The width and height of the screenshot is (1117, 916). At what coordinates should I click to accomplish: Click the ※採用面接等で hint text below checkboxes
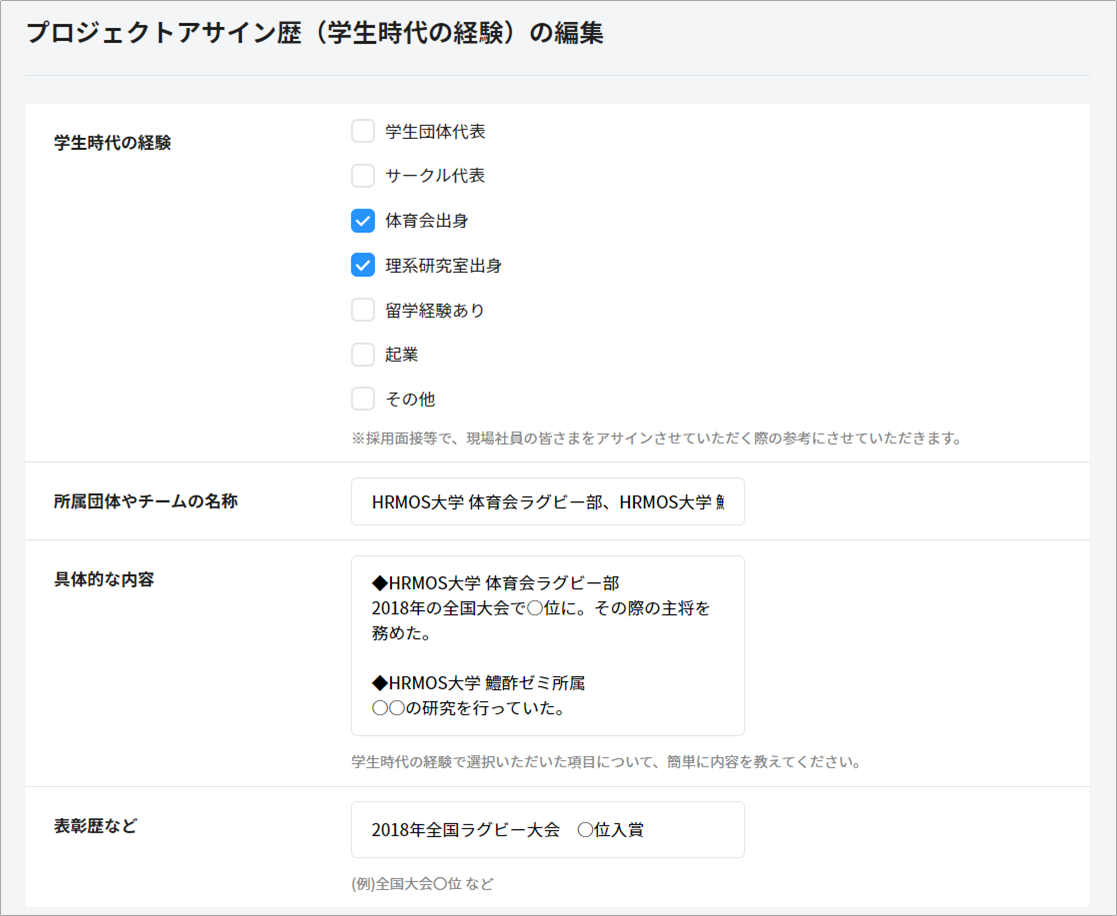pyautogui.click(x=656, y=438)
